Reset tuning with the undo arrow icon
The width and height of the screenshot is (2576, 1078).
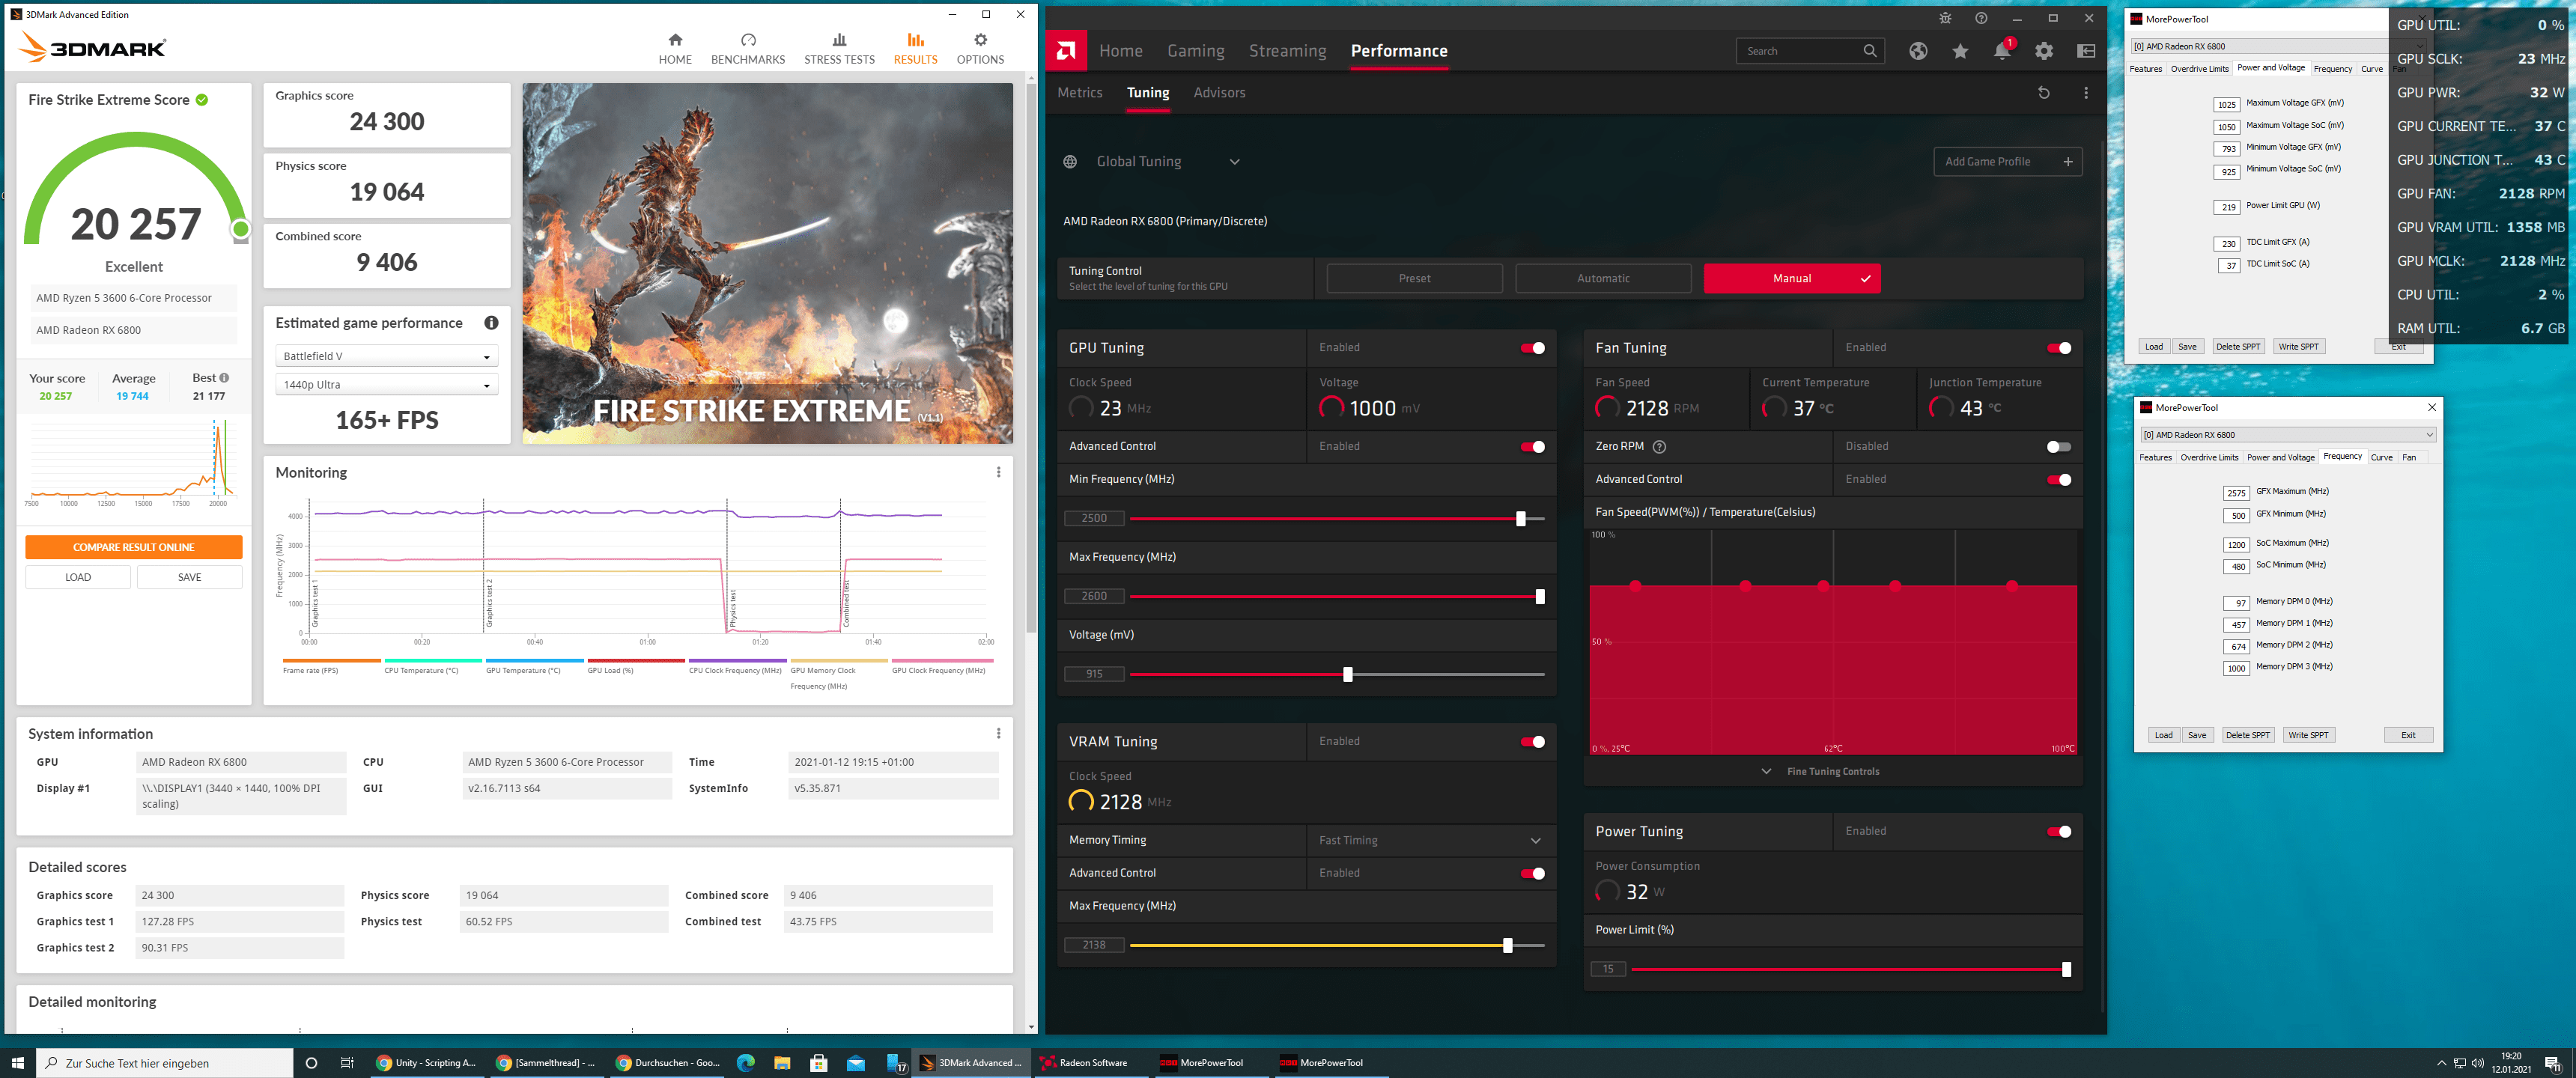pyautogui.click(x=2043, y=93)
